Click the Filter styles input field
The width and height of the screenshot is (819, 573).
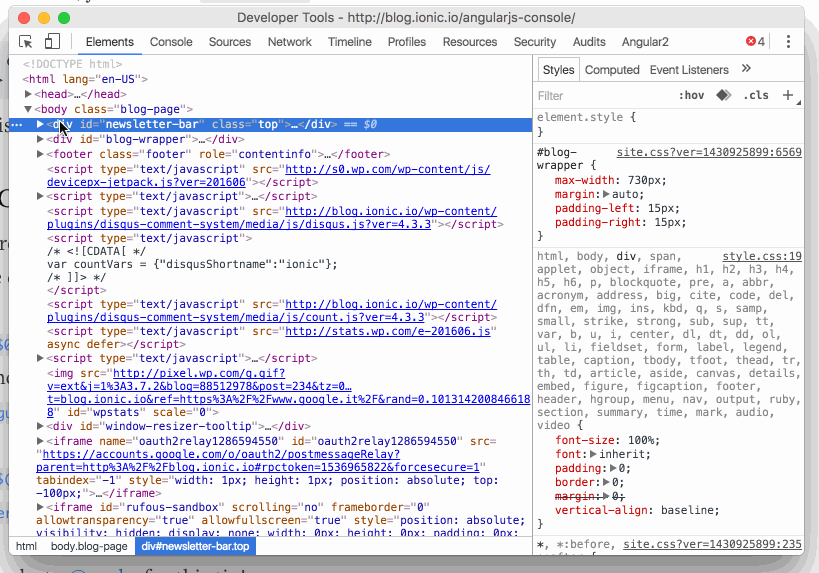600,96
